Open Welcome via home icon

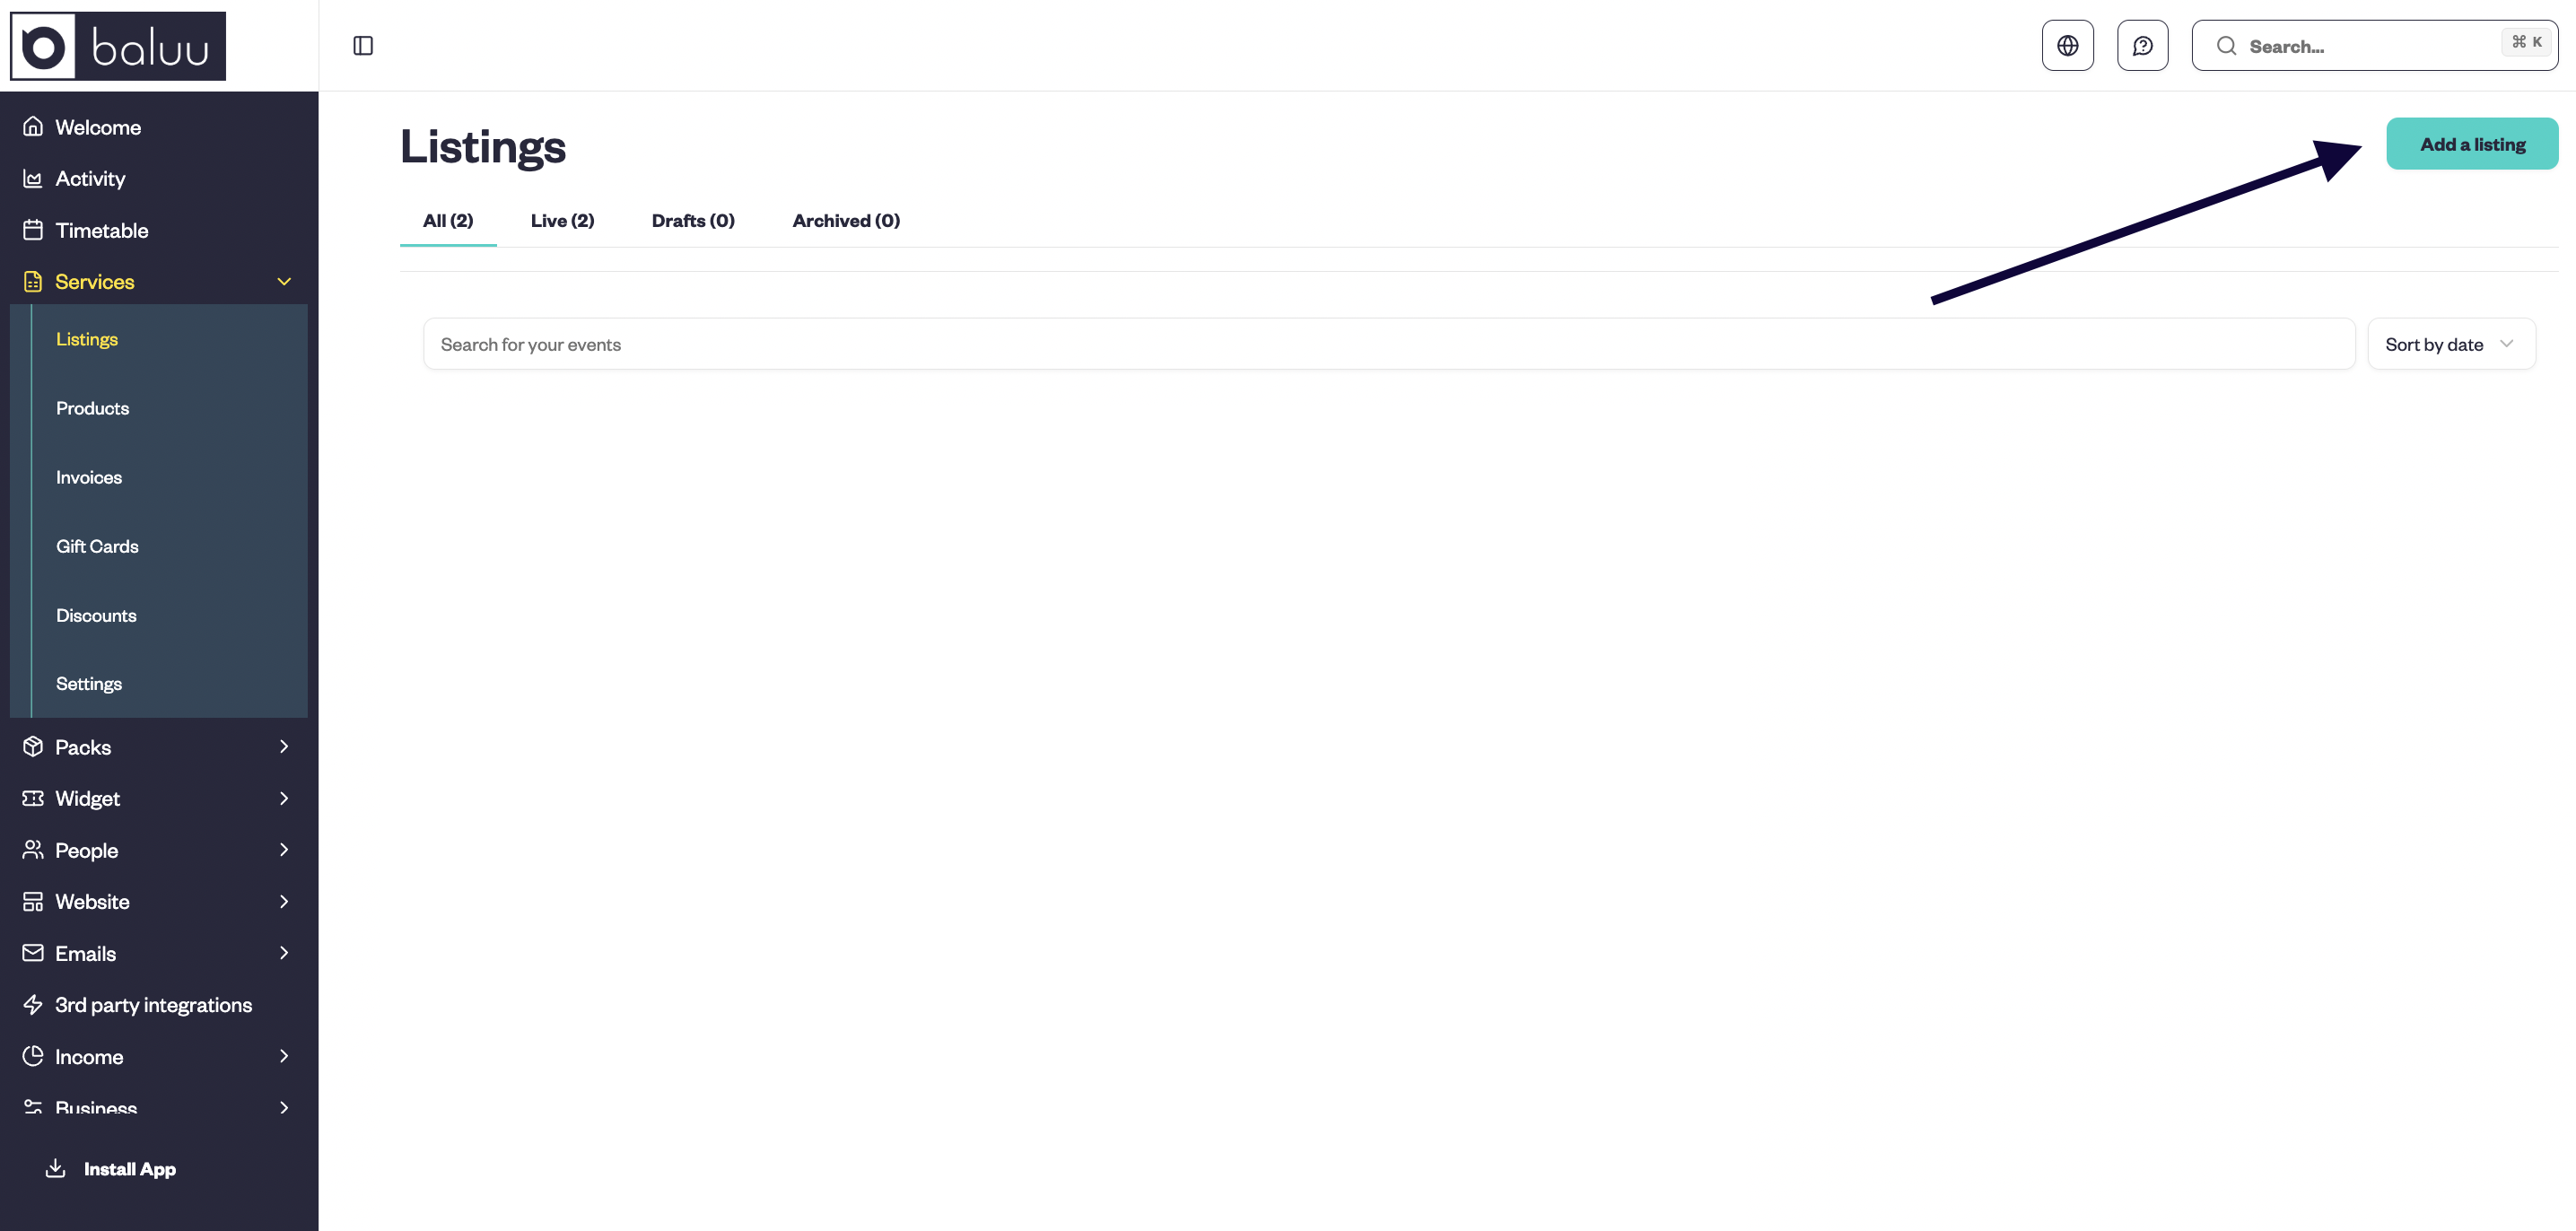(x=33, y=127)
